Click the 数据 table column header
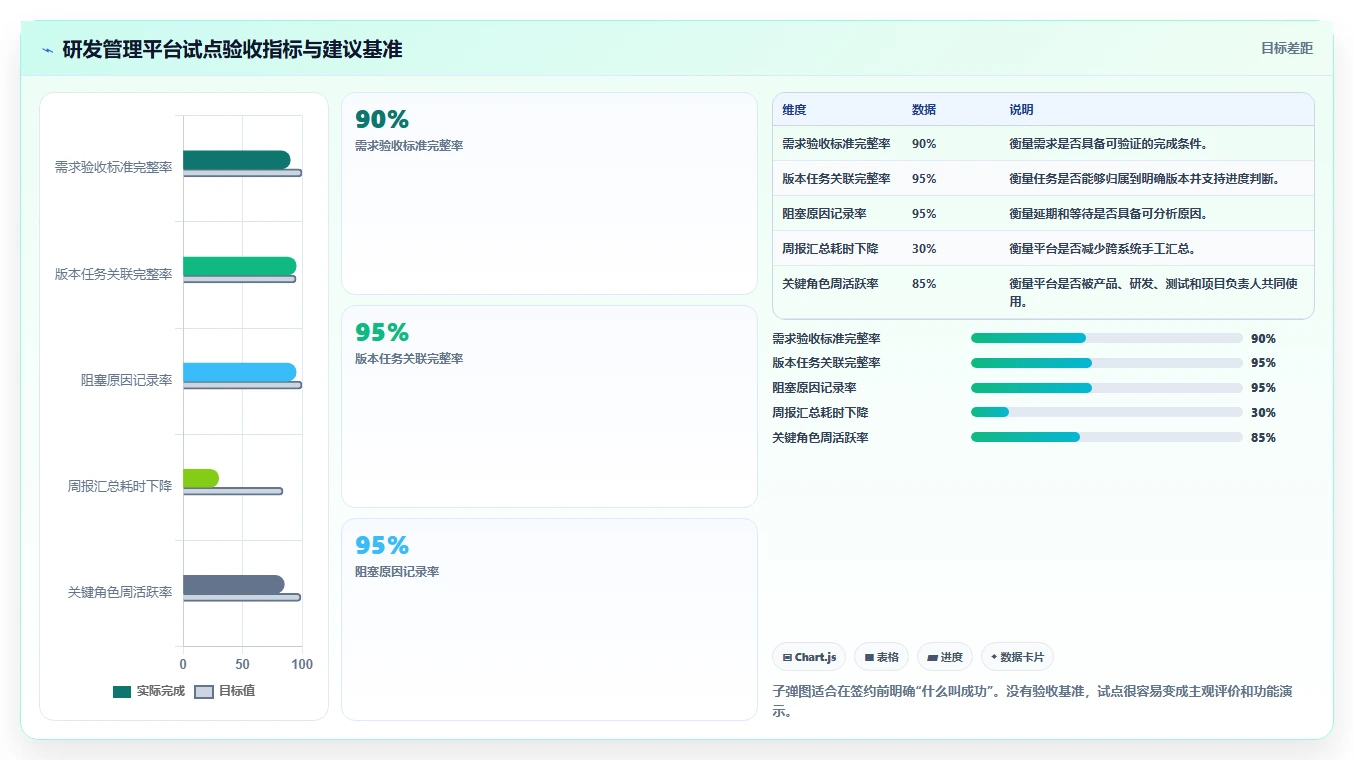 [924, 110]
